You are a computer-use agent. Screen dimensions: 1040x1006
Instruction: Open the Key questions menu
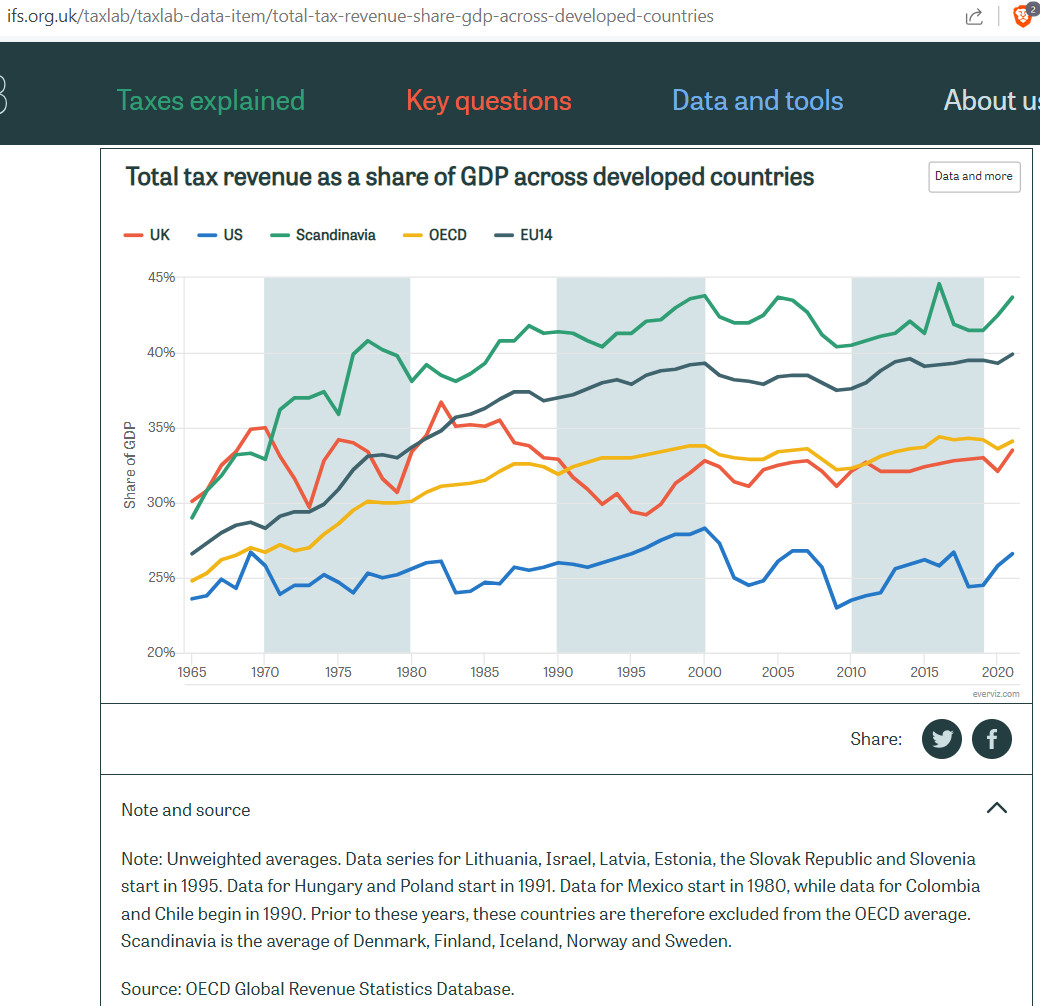coord(489,101)
